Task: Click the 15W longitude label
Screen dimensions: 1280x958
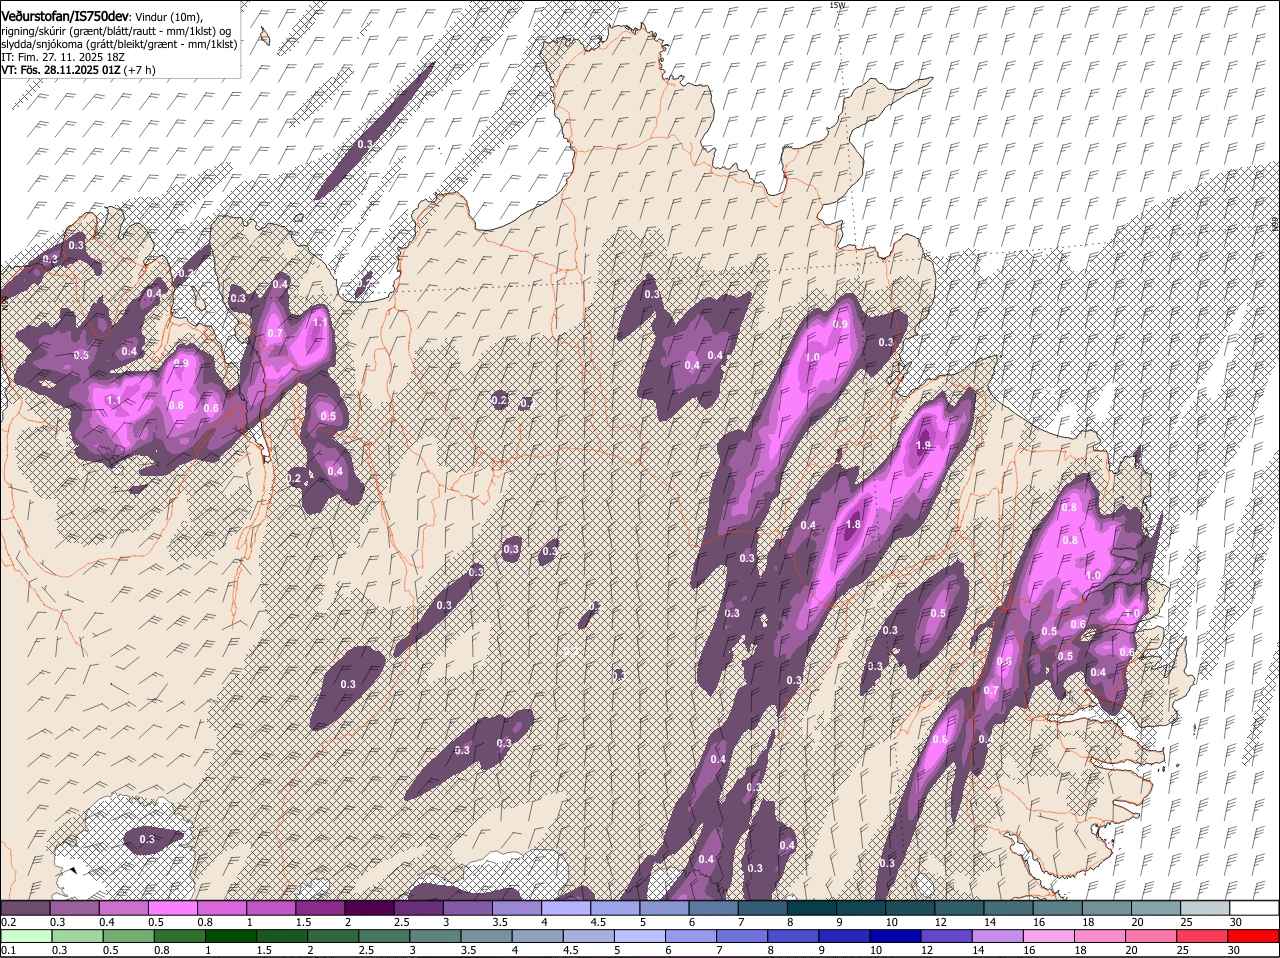Action: [x=837, y=5]
